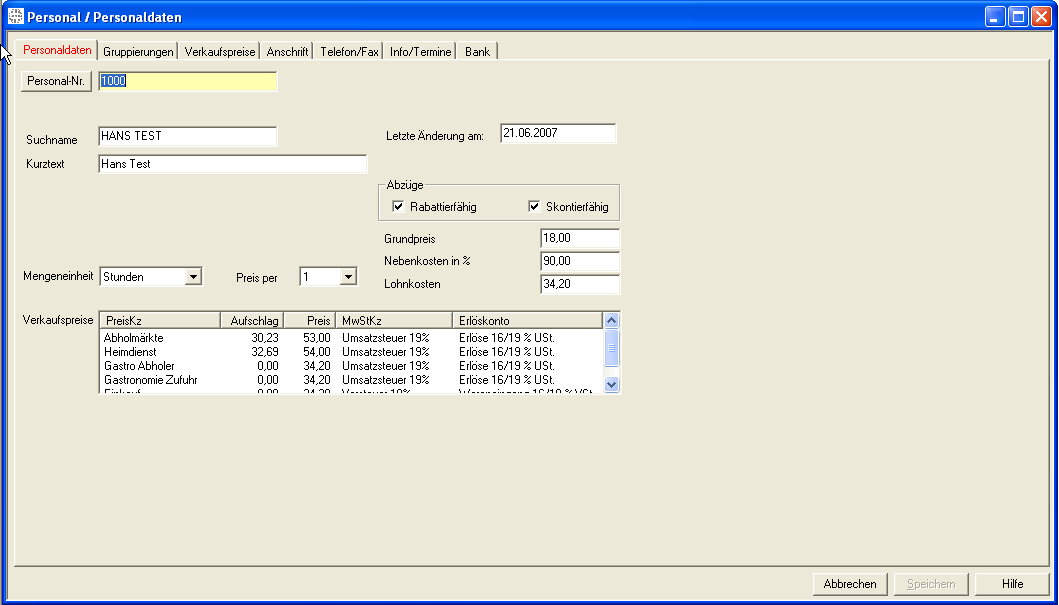Uncheck the Skontierfähig checkbox
This screenshot has width=1059, height=605.
[x=535, y=207]
